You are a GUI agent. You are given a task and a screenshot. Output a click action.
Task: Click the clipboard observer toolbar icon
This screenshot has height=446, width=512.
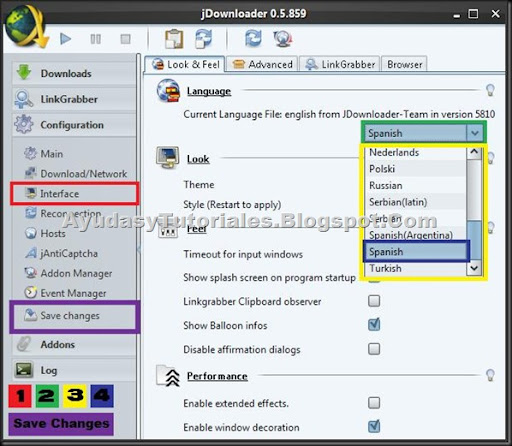click(x=174, y=39)
